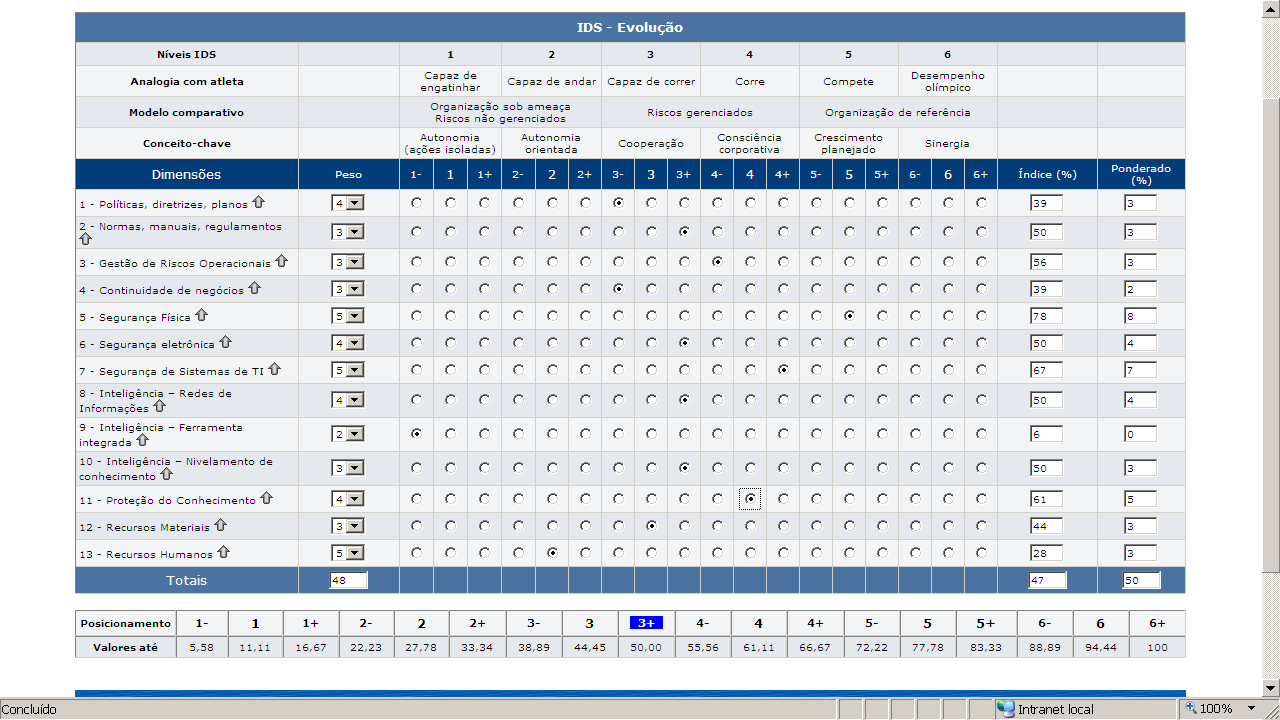Click the Dimensões column header
1280x720 pixels.
click(x=186, y=174)
